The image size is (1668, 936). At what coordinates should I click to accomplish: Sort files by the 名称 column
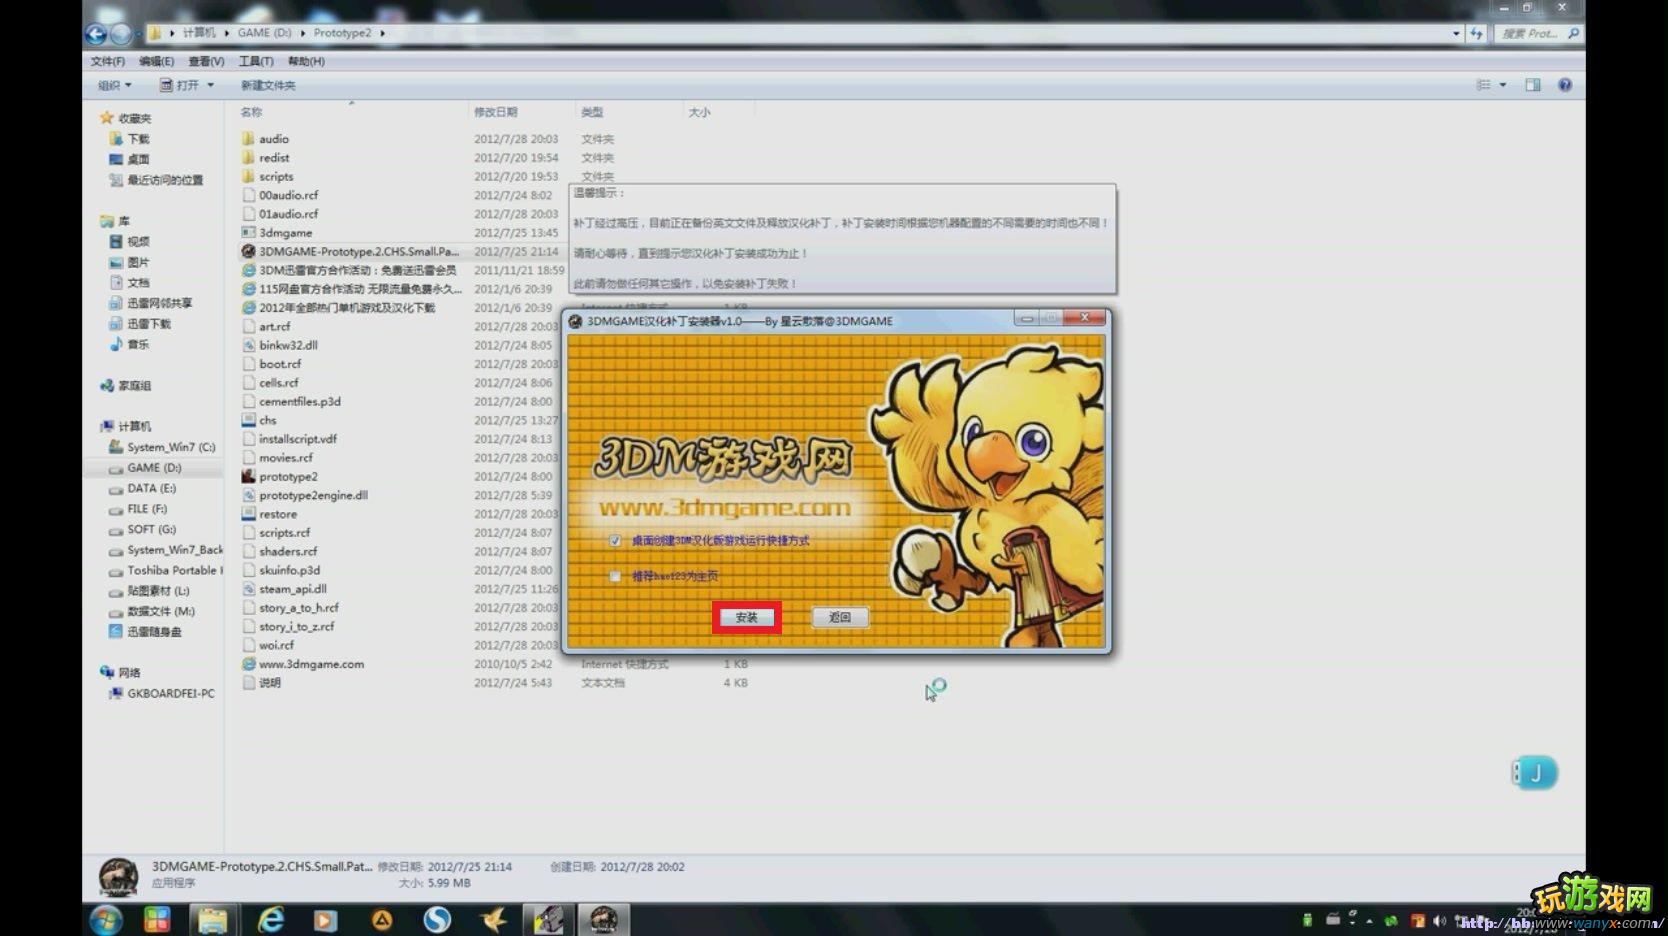(x=251, y=112)
